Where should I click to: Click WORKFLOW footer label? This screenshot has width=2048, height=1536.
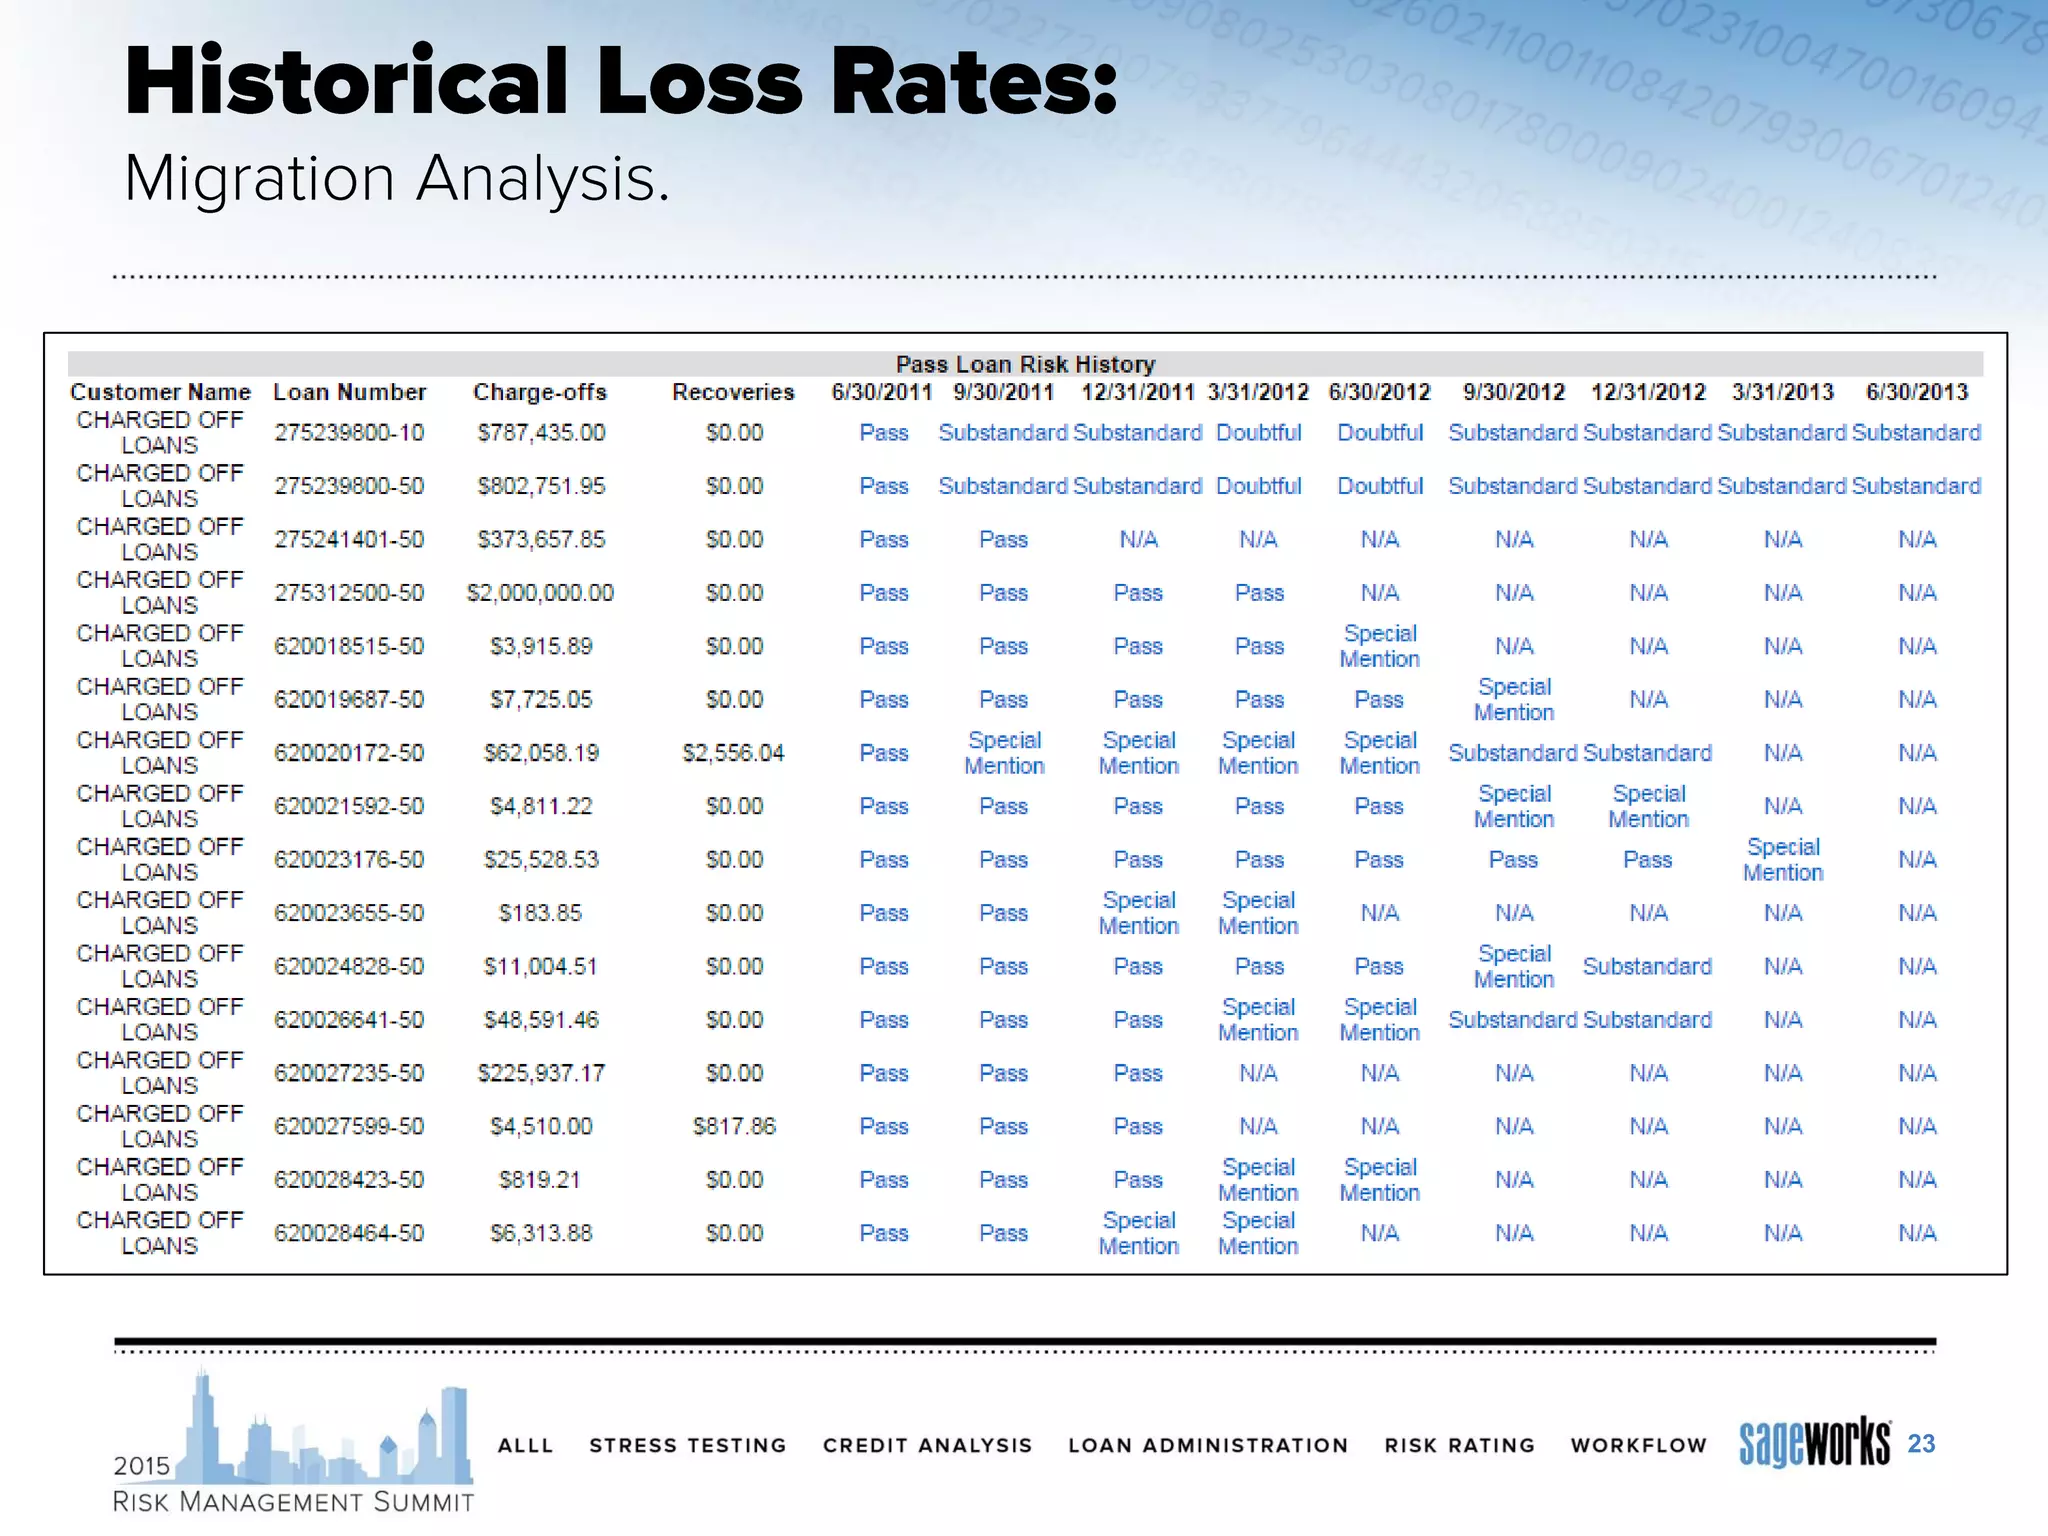[1638, 1445]
